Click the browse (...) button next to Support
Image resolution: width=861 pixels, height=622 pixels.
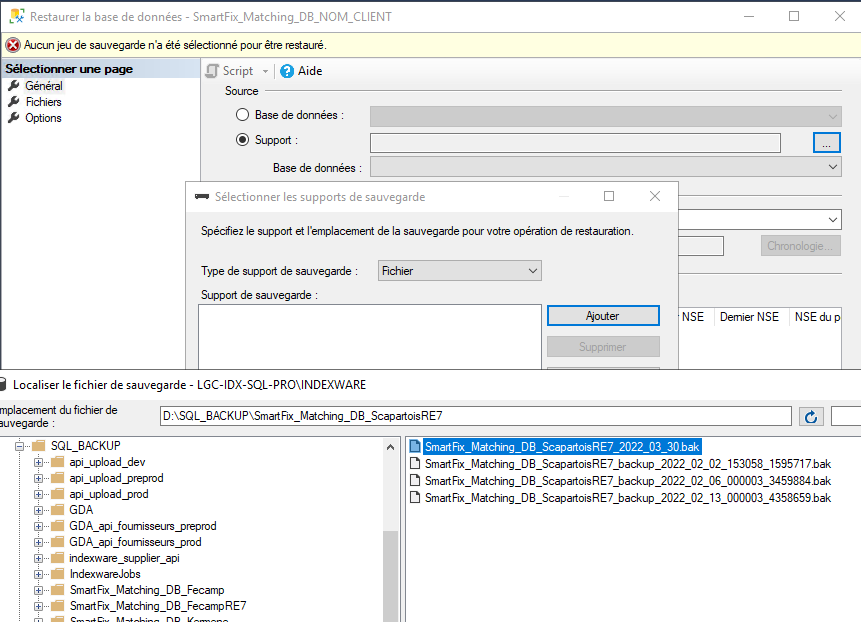click(x=825, y=142)
